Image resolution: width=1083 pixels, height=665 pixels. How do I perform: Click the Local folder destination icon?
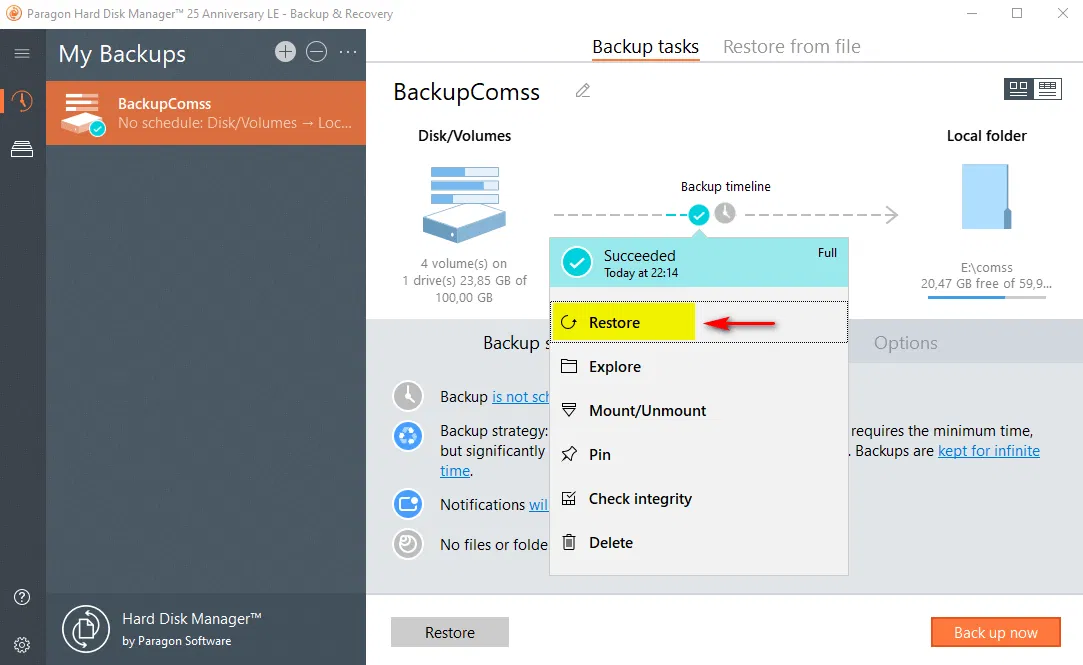986,197
